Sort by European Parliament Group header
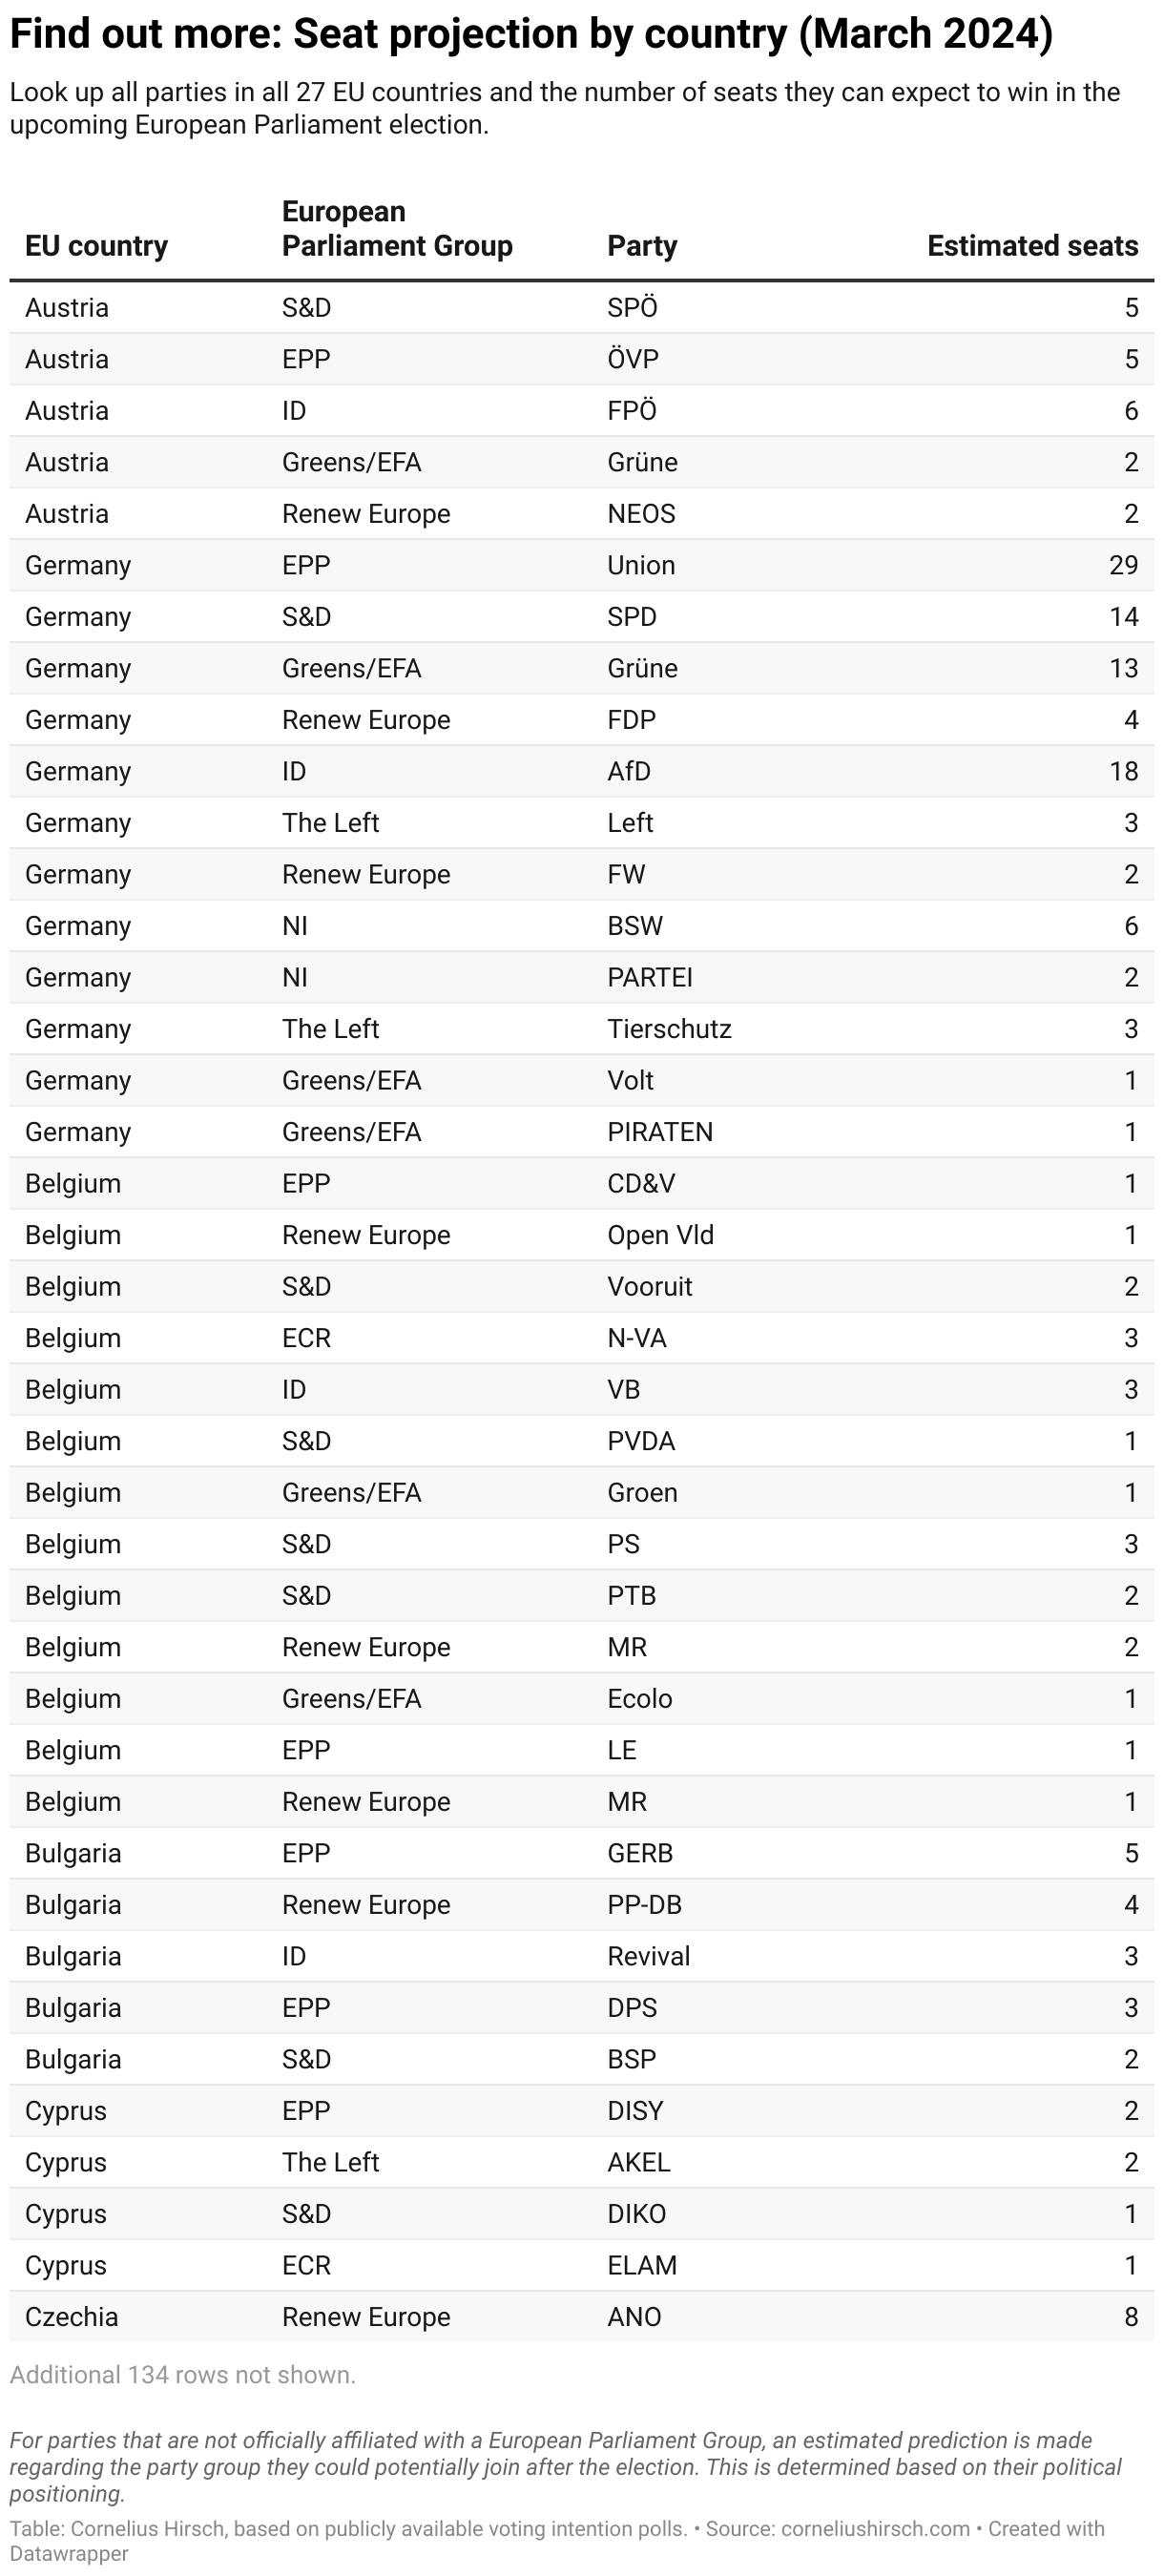 pyautogui.click(x=397, y=229)
